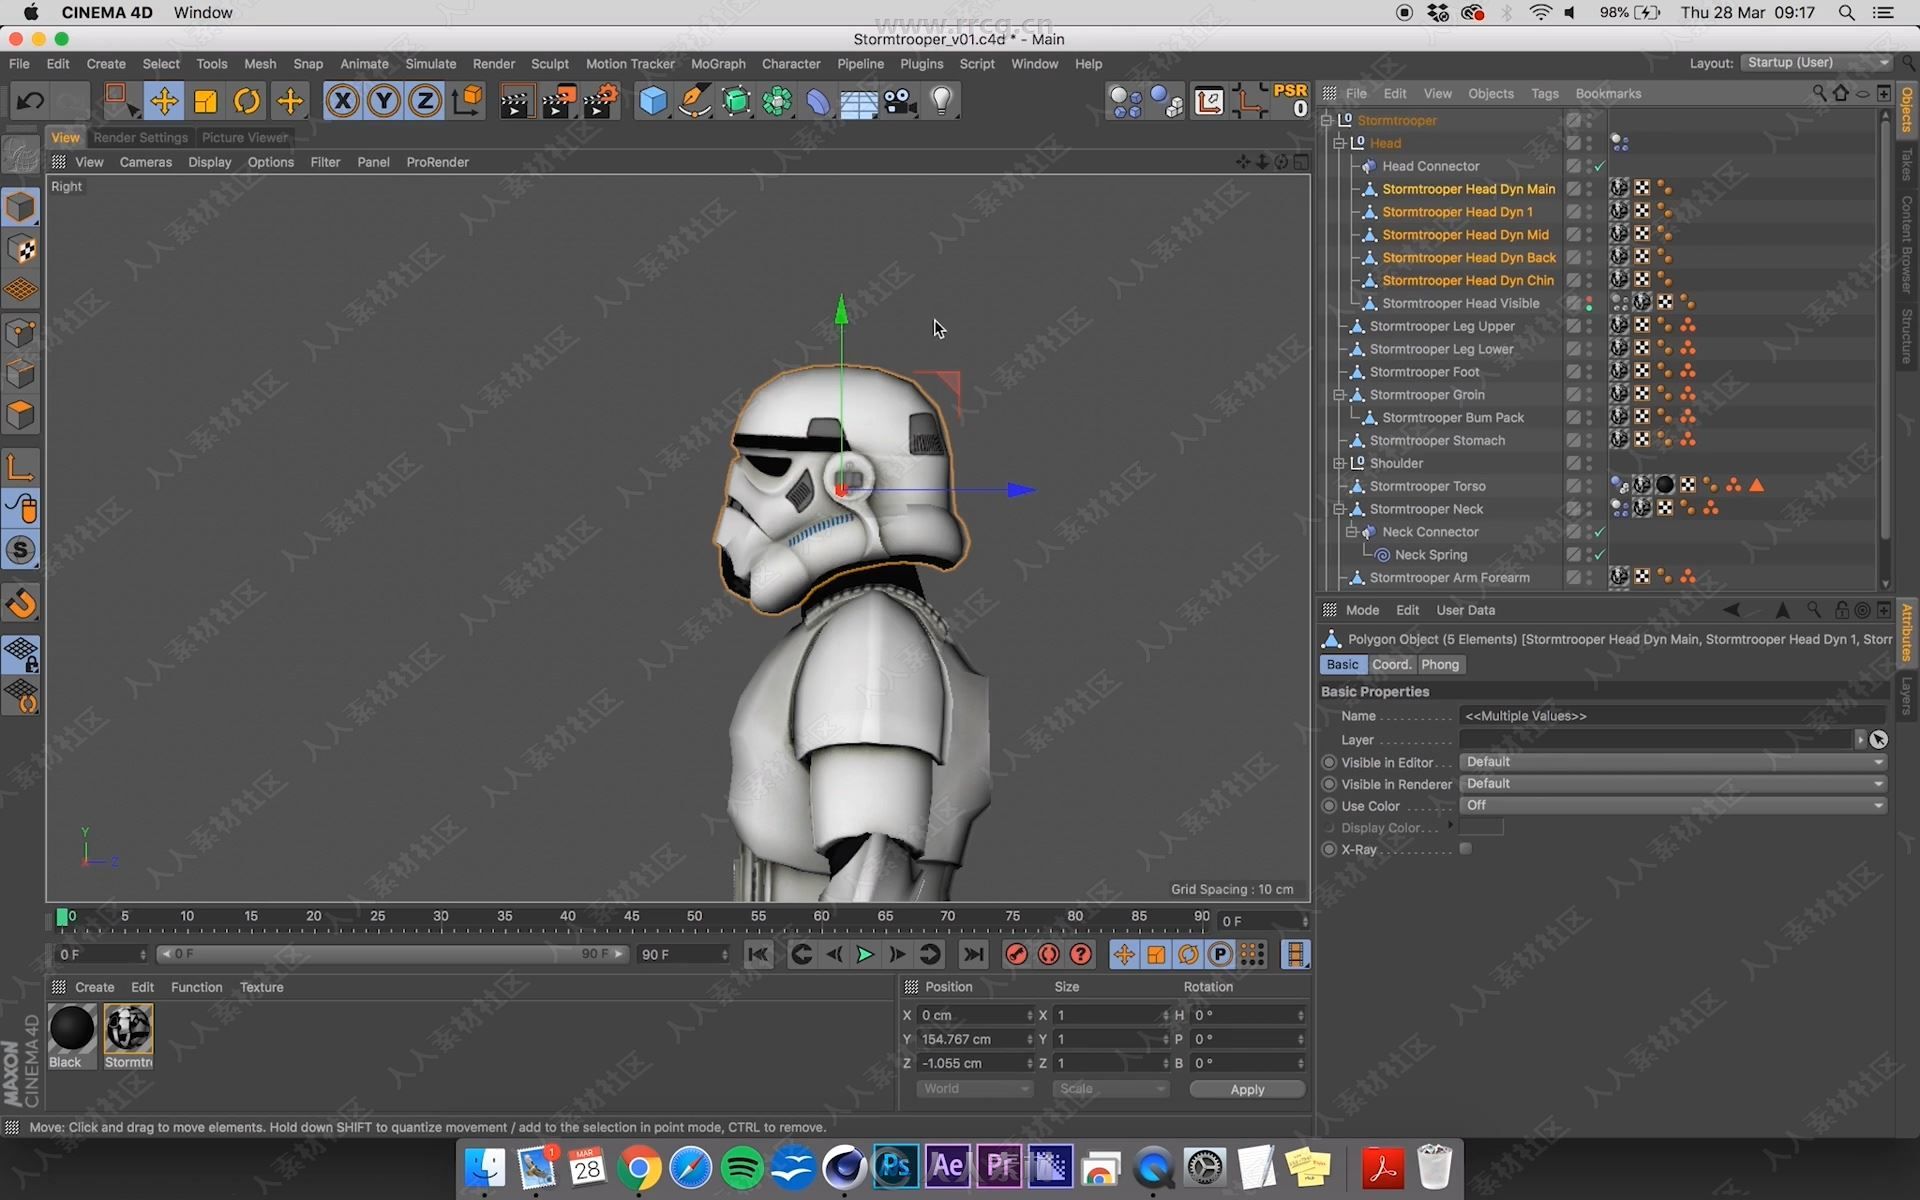Switch to Picture Viewer tab
Image resolution: width=1920 pixels, height=1200 pixels.
point(245,138)
